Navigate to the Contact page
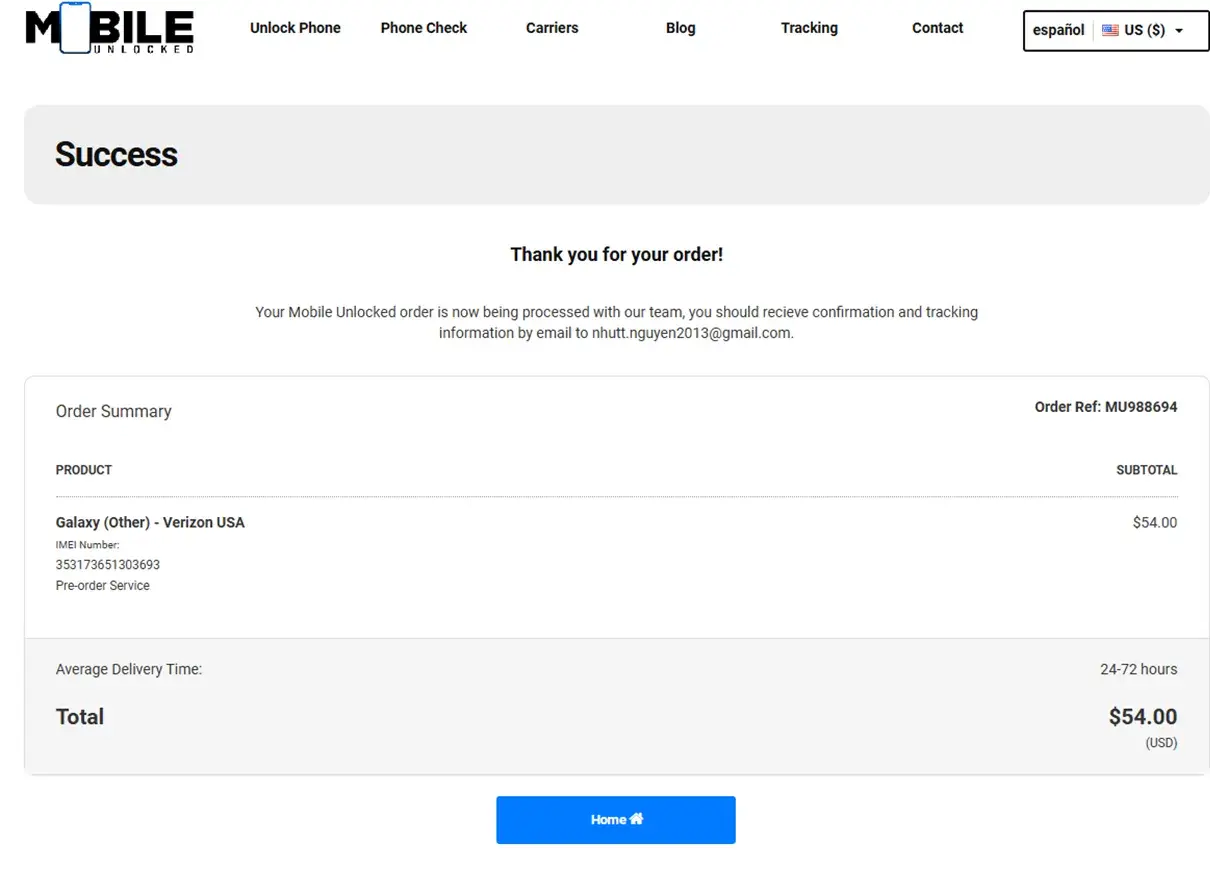This screenshot has height=869, width=1210. [937, 28]
